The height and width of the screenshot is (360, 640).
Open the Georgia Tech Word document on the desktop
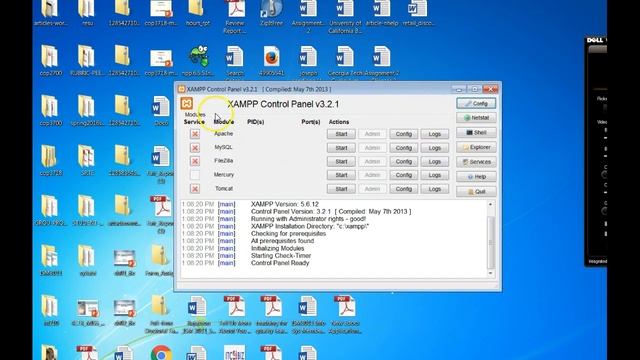coord(345,60)
